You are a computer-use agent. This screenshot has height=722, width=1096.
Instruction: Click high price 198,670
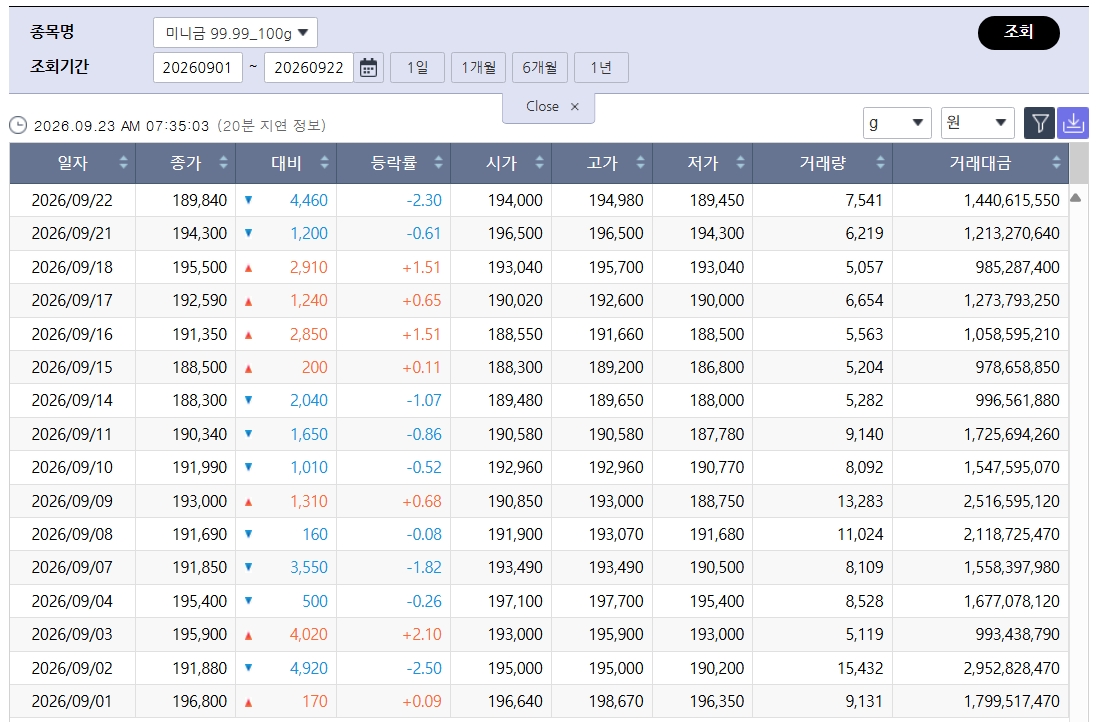click(x=616, y=701)
